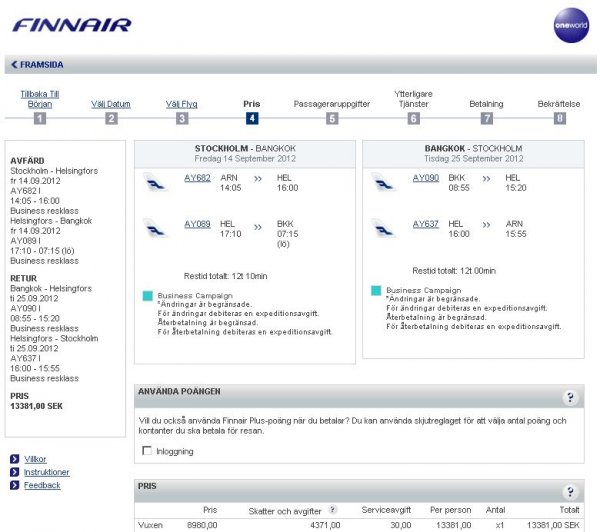Click the double arrow between ARN and HEL
Image resolution: width=600 pixels, height=532 pixels.
258,183
